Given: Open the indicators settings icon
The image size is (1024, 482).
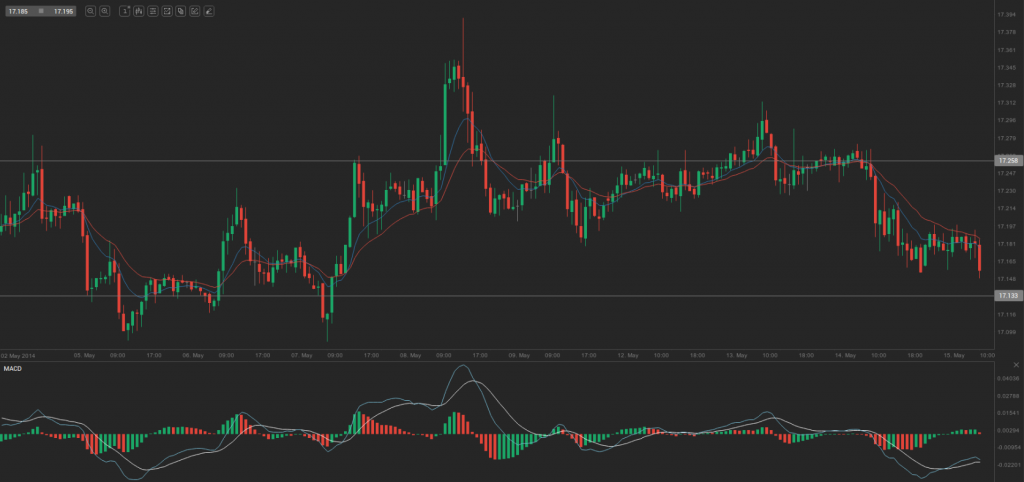Looking at the screenshot, I should point(152,11).
